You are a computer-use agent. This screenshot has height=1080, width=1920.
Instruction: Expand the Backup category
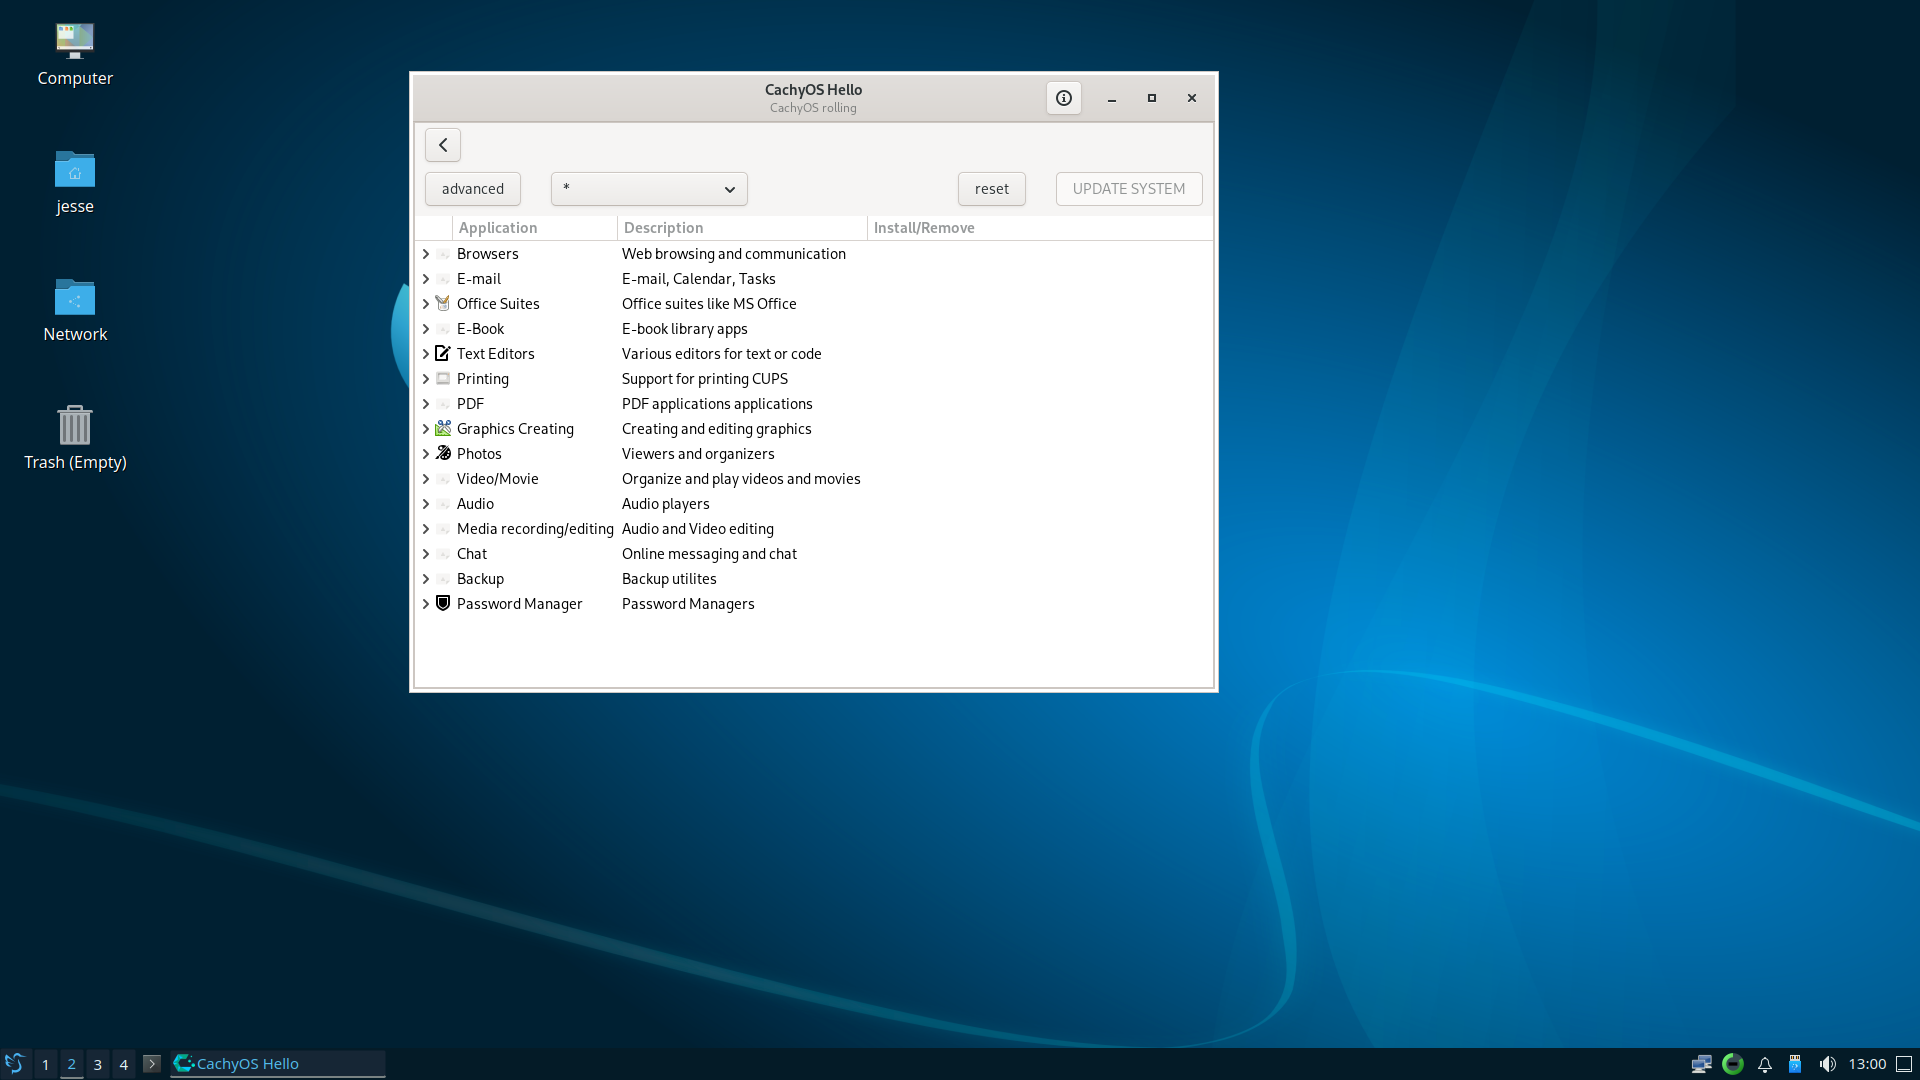(426, 579)
